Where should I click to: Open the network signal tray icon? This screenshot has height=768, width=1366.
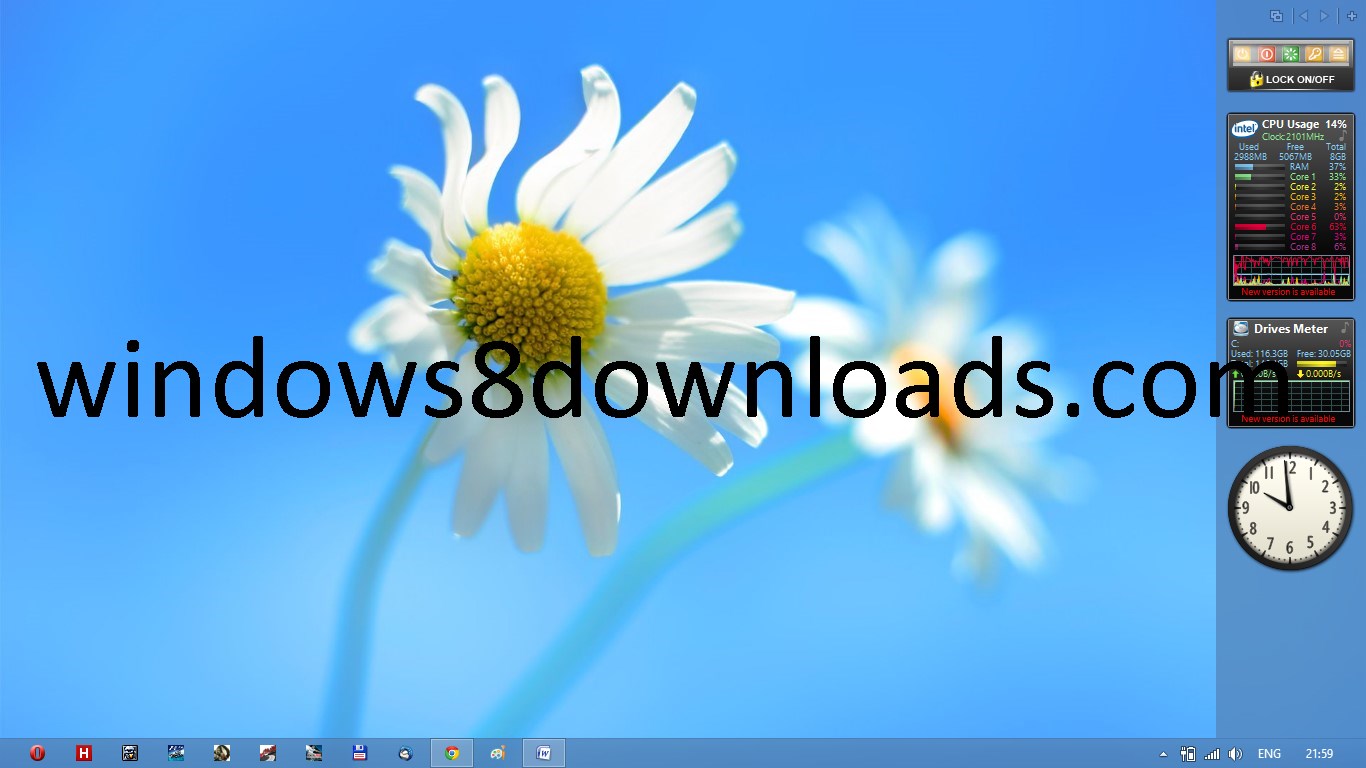1212,754
